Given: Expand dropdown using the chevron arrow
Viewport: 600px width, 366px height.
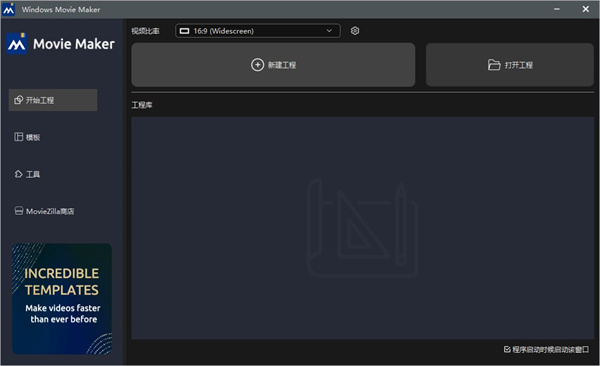Looking at the screenshot, I should coord(329,31).
